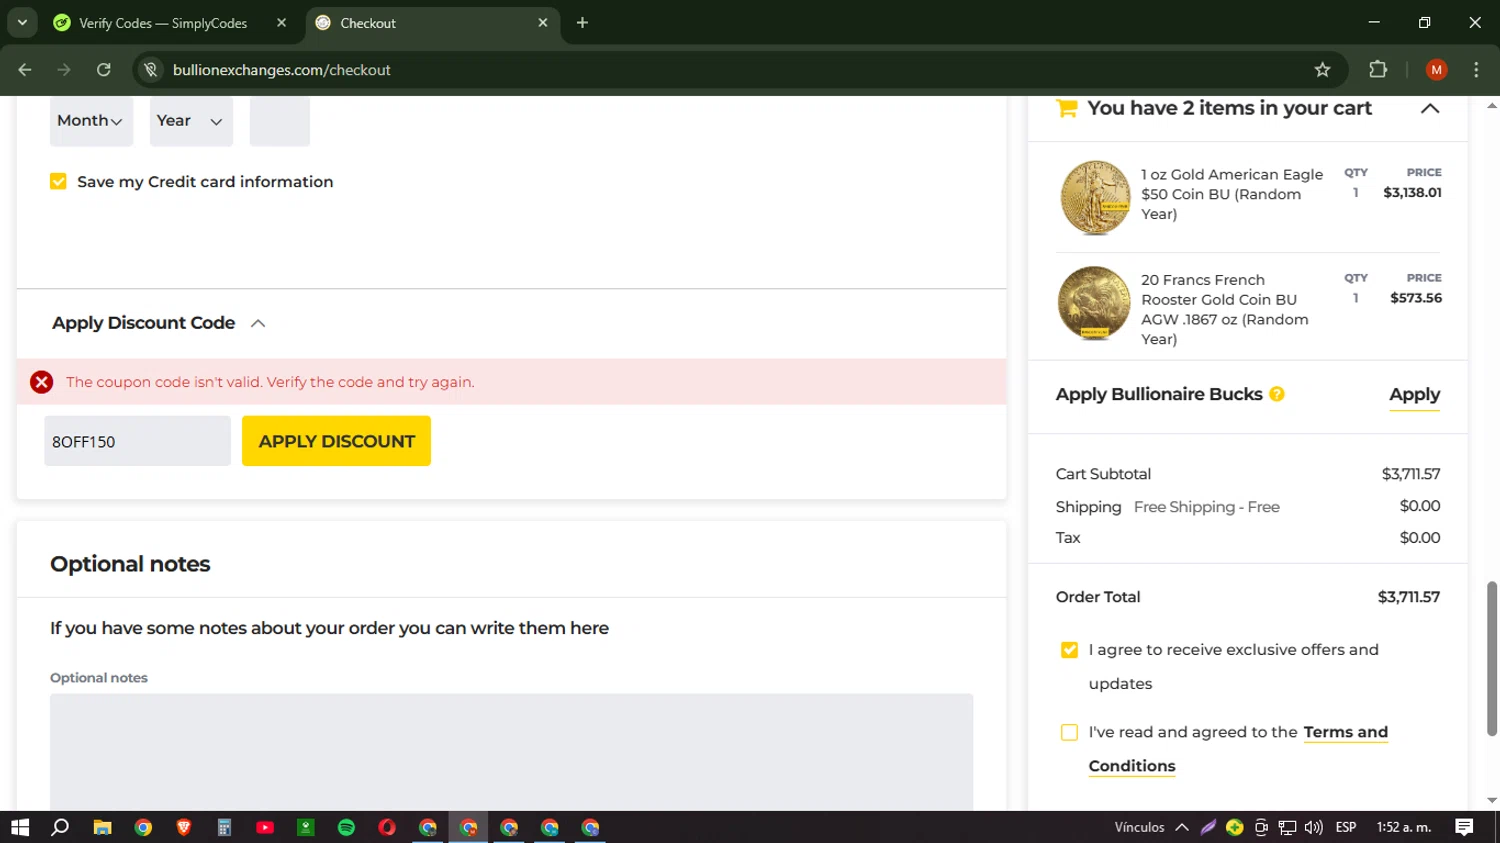Show hidden system tray icons

[x=1182, y=827]
